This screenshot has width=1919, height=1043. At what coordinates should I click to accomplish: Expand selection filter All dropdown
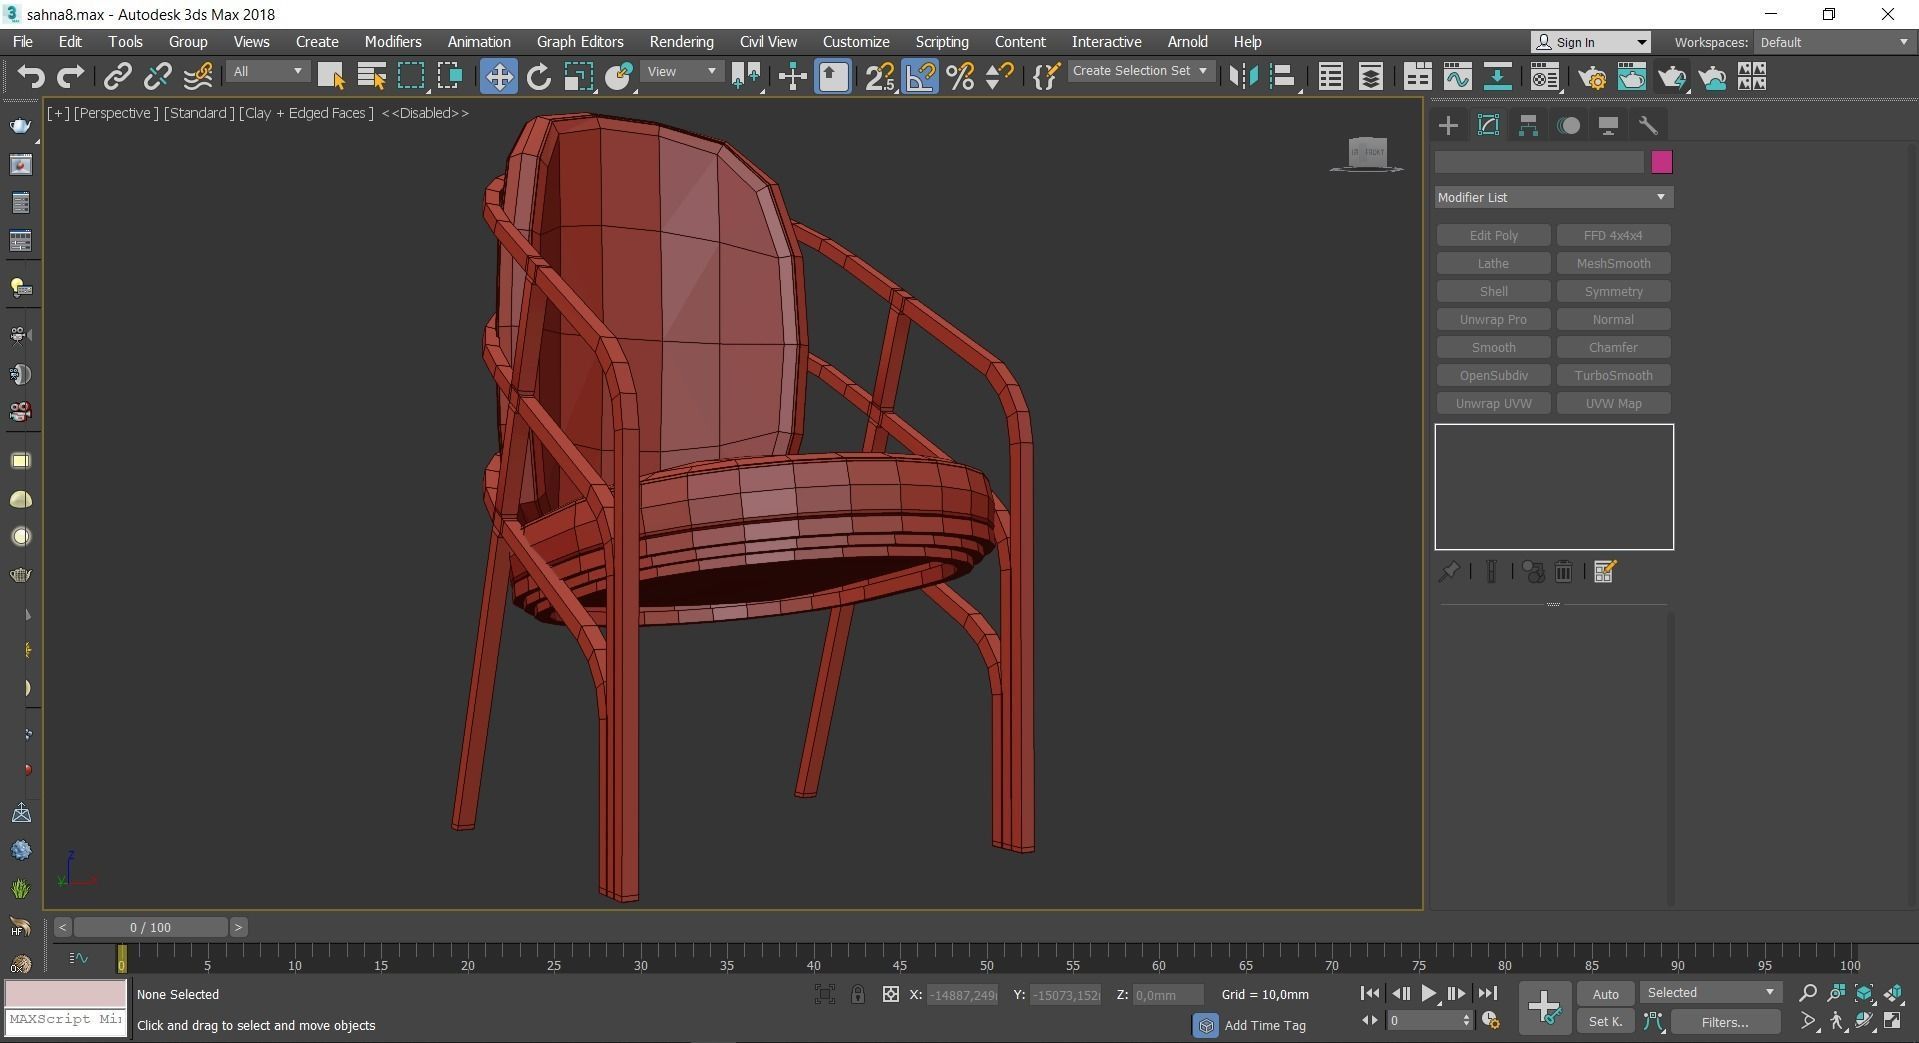pyautogui.click(x=267, y=71)
